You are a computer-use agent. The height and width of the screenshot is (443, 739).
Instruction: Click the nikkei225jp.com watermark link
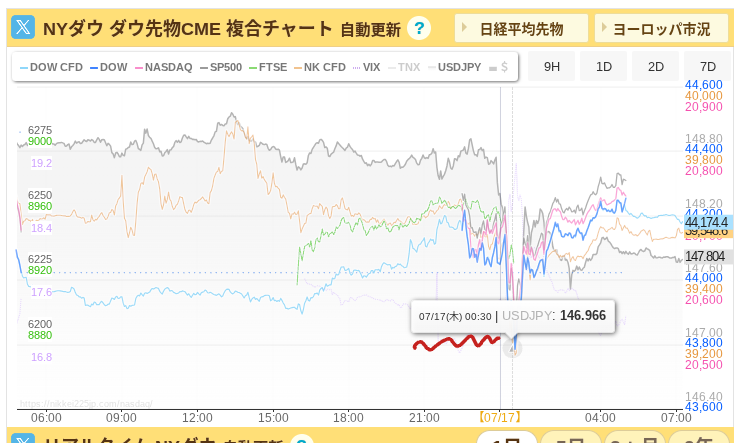tap(86, 404)
